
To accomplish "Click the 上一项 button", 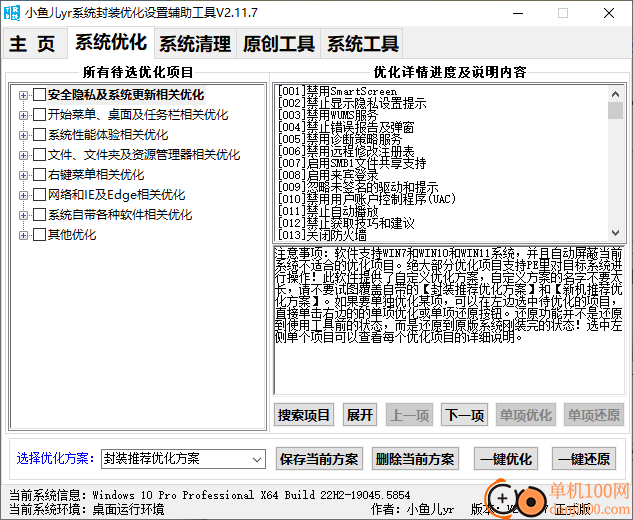I will pyautogui.click(x=409, y=415).
